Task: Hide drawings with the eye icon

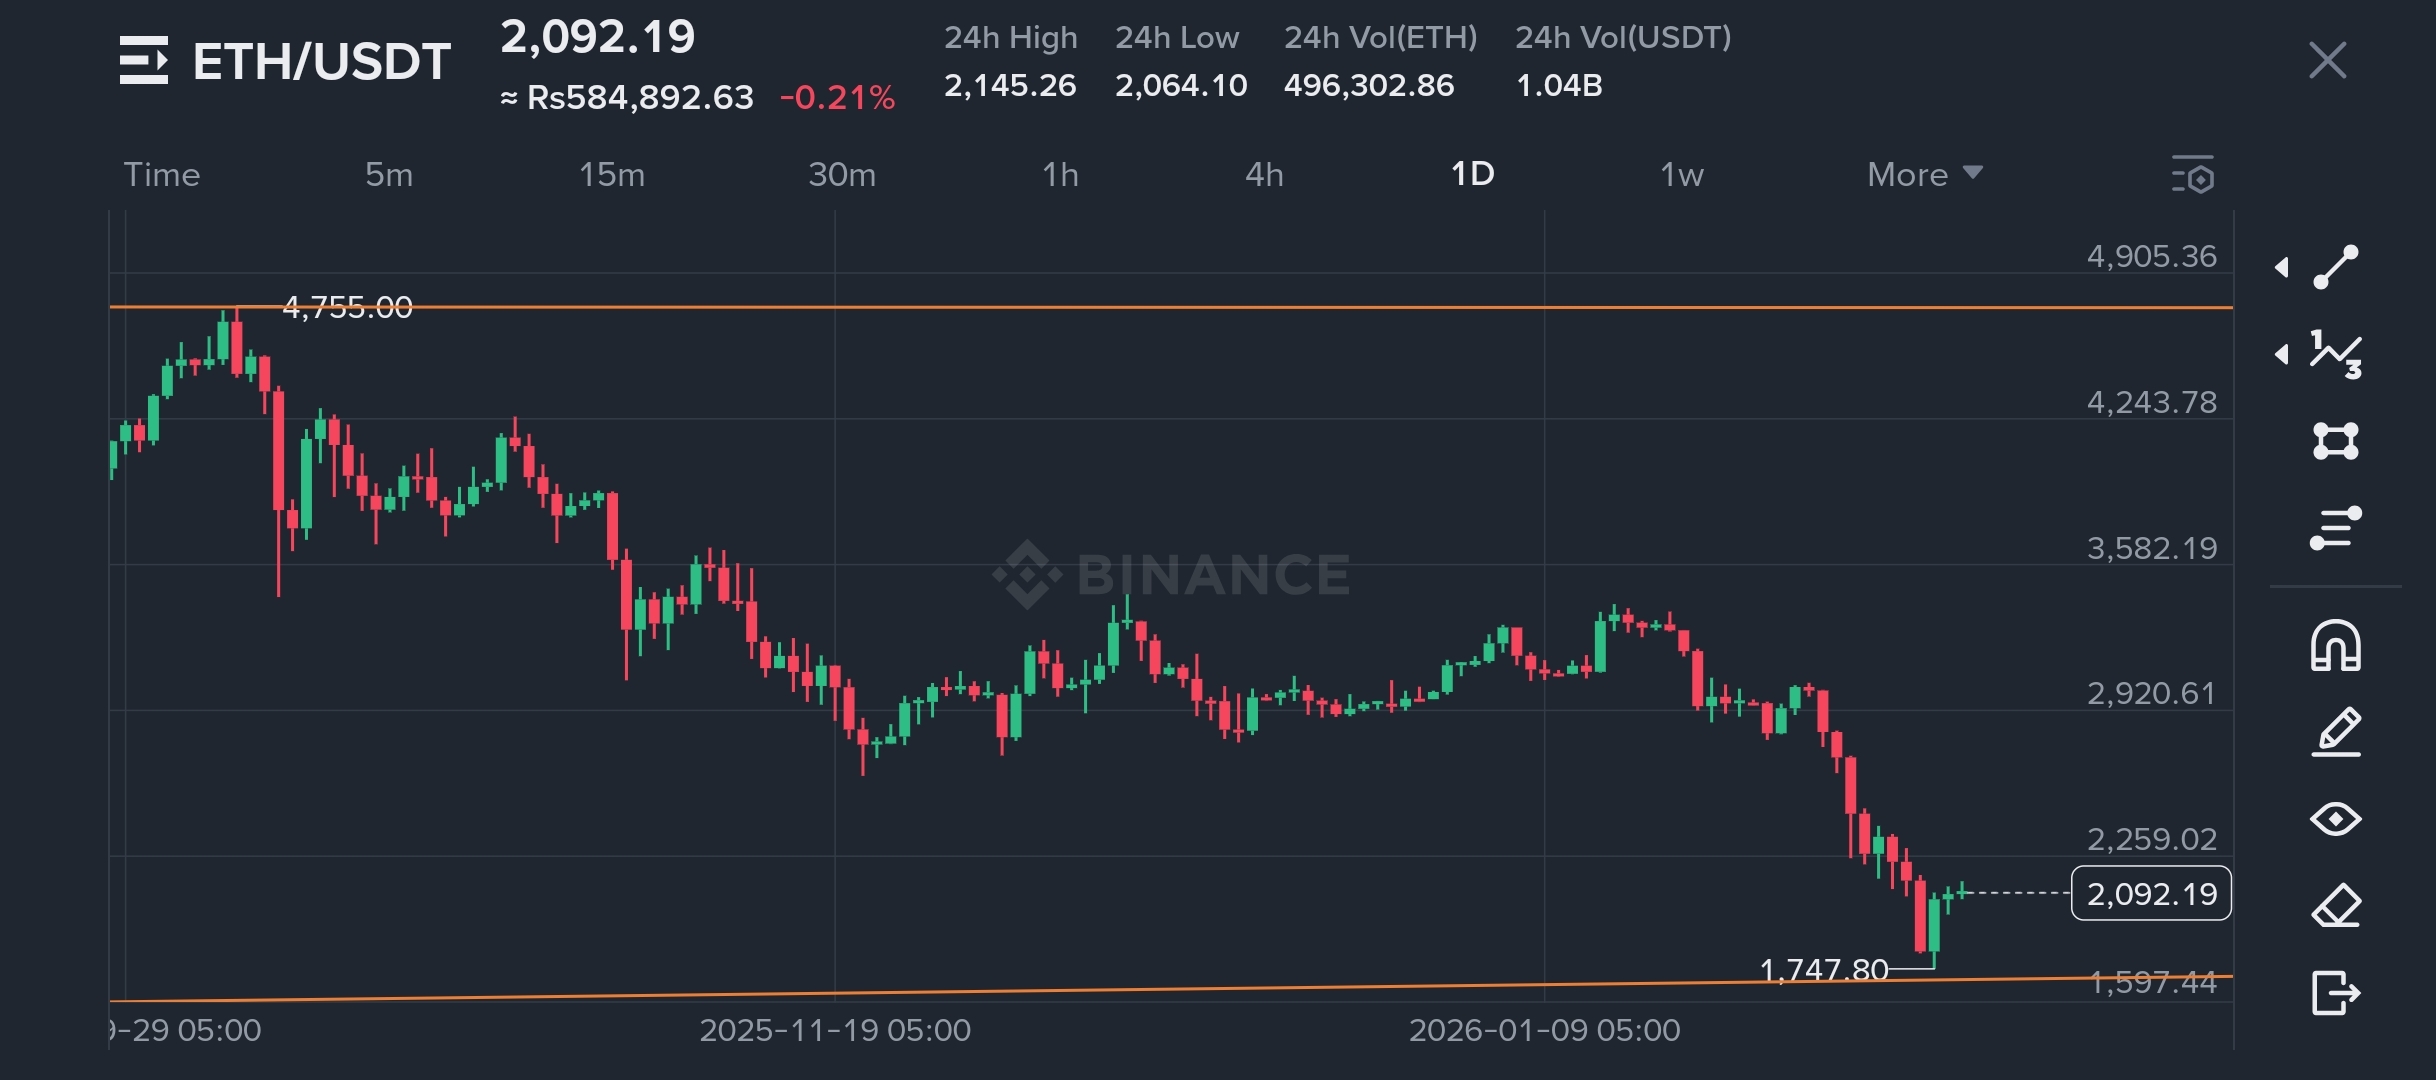Action: (x=2336, y=819)
